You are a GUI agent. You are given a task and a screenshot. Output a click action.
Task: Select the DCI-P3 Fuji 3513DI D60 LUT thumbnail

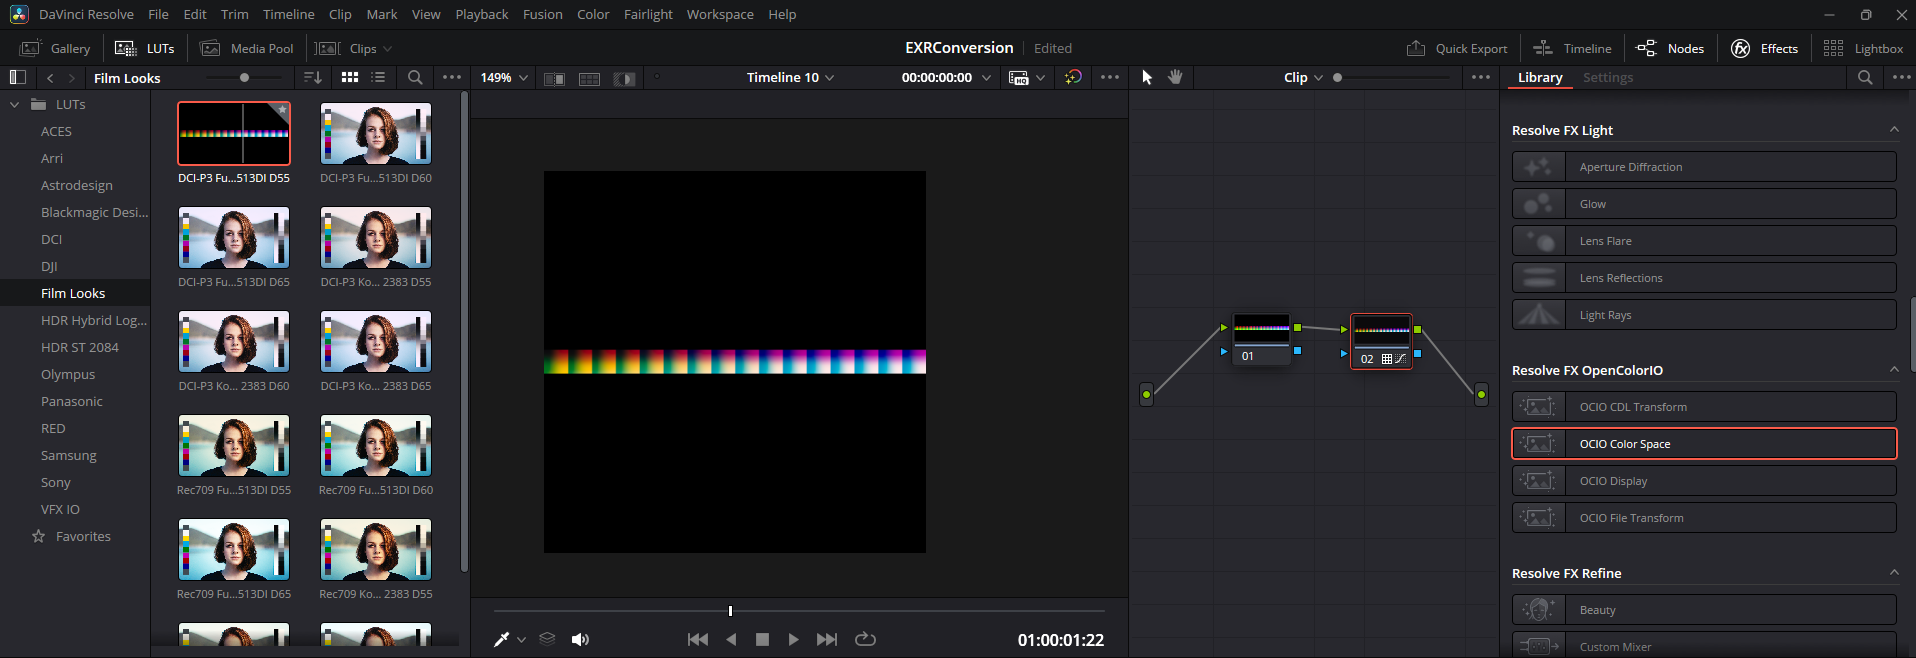coord(376,133)
